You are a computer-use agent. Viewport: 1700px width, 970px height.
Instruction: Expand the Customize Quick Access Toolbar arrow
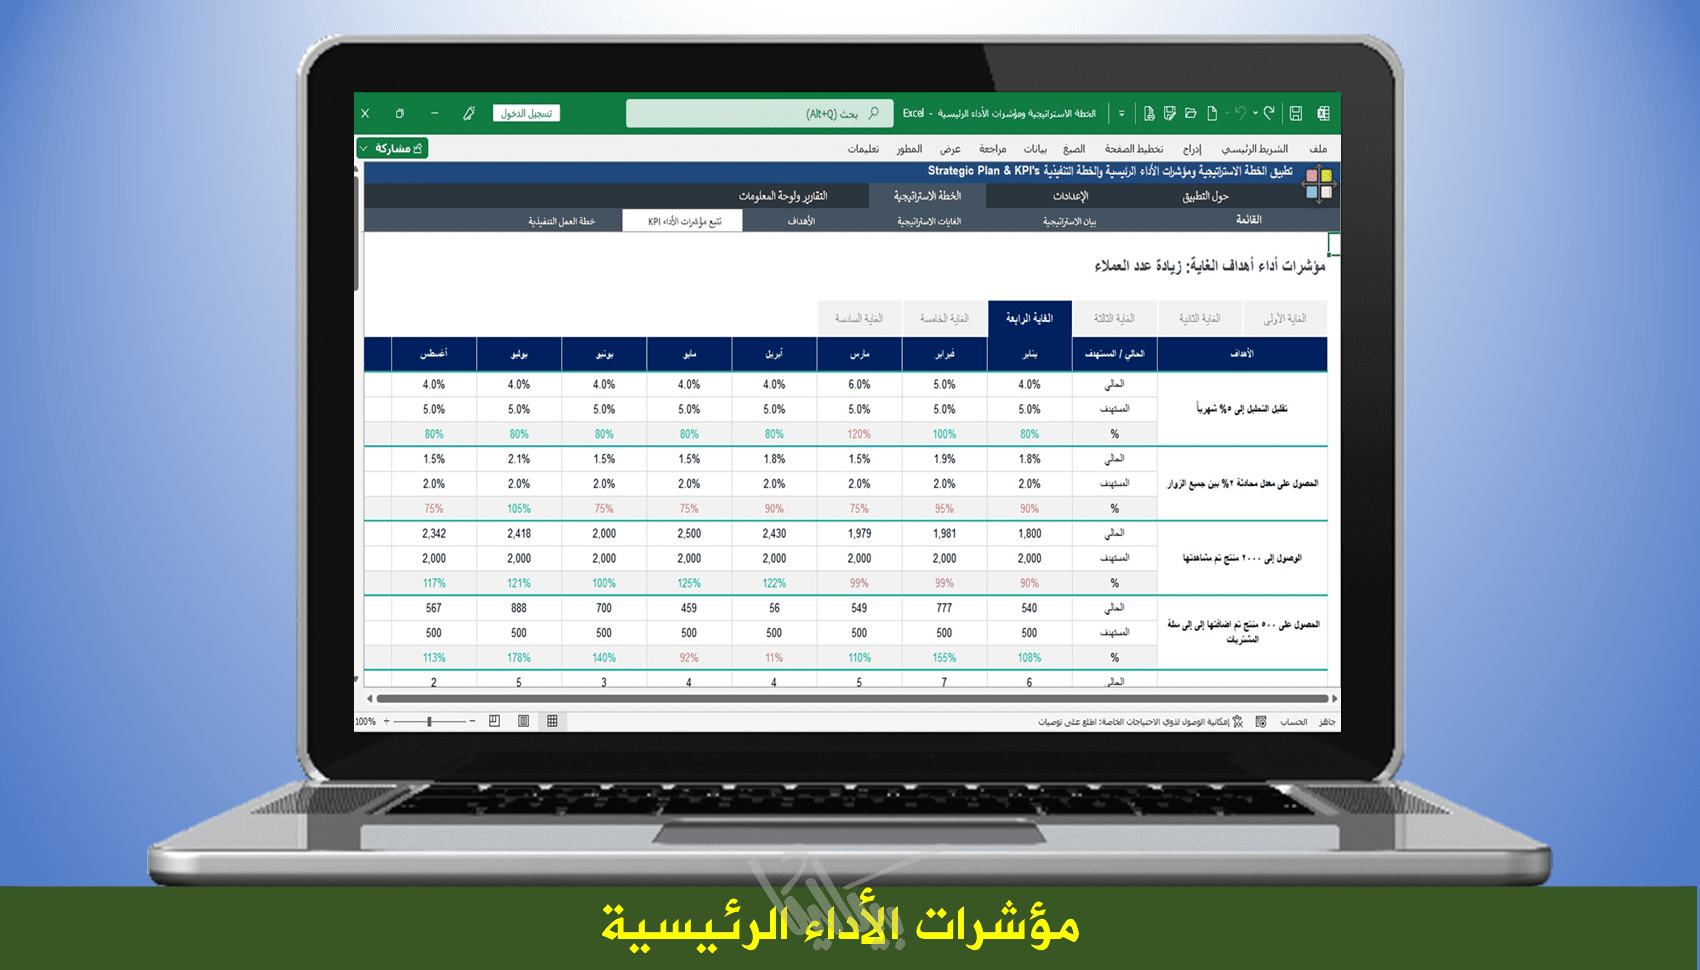click(x=1121, y=113)
